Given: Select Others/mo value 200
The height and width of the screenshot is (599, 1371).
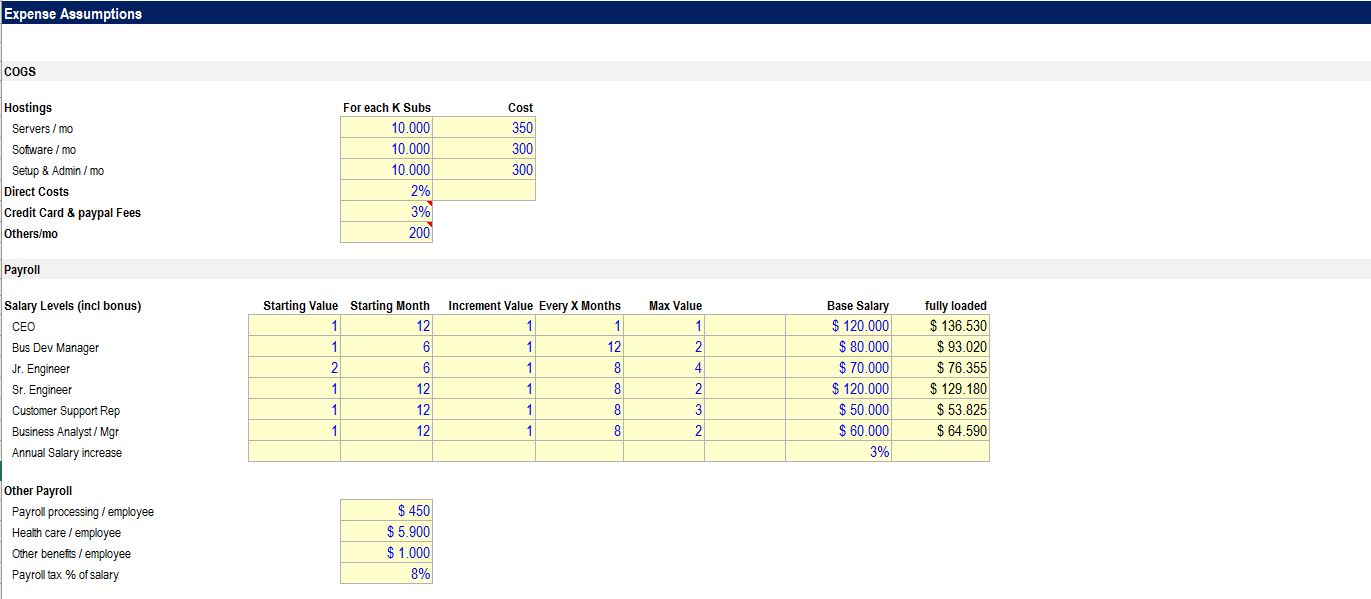Looking at the screenshot, I should 386,233.
